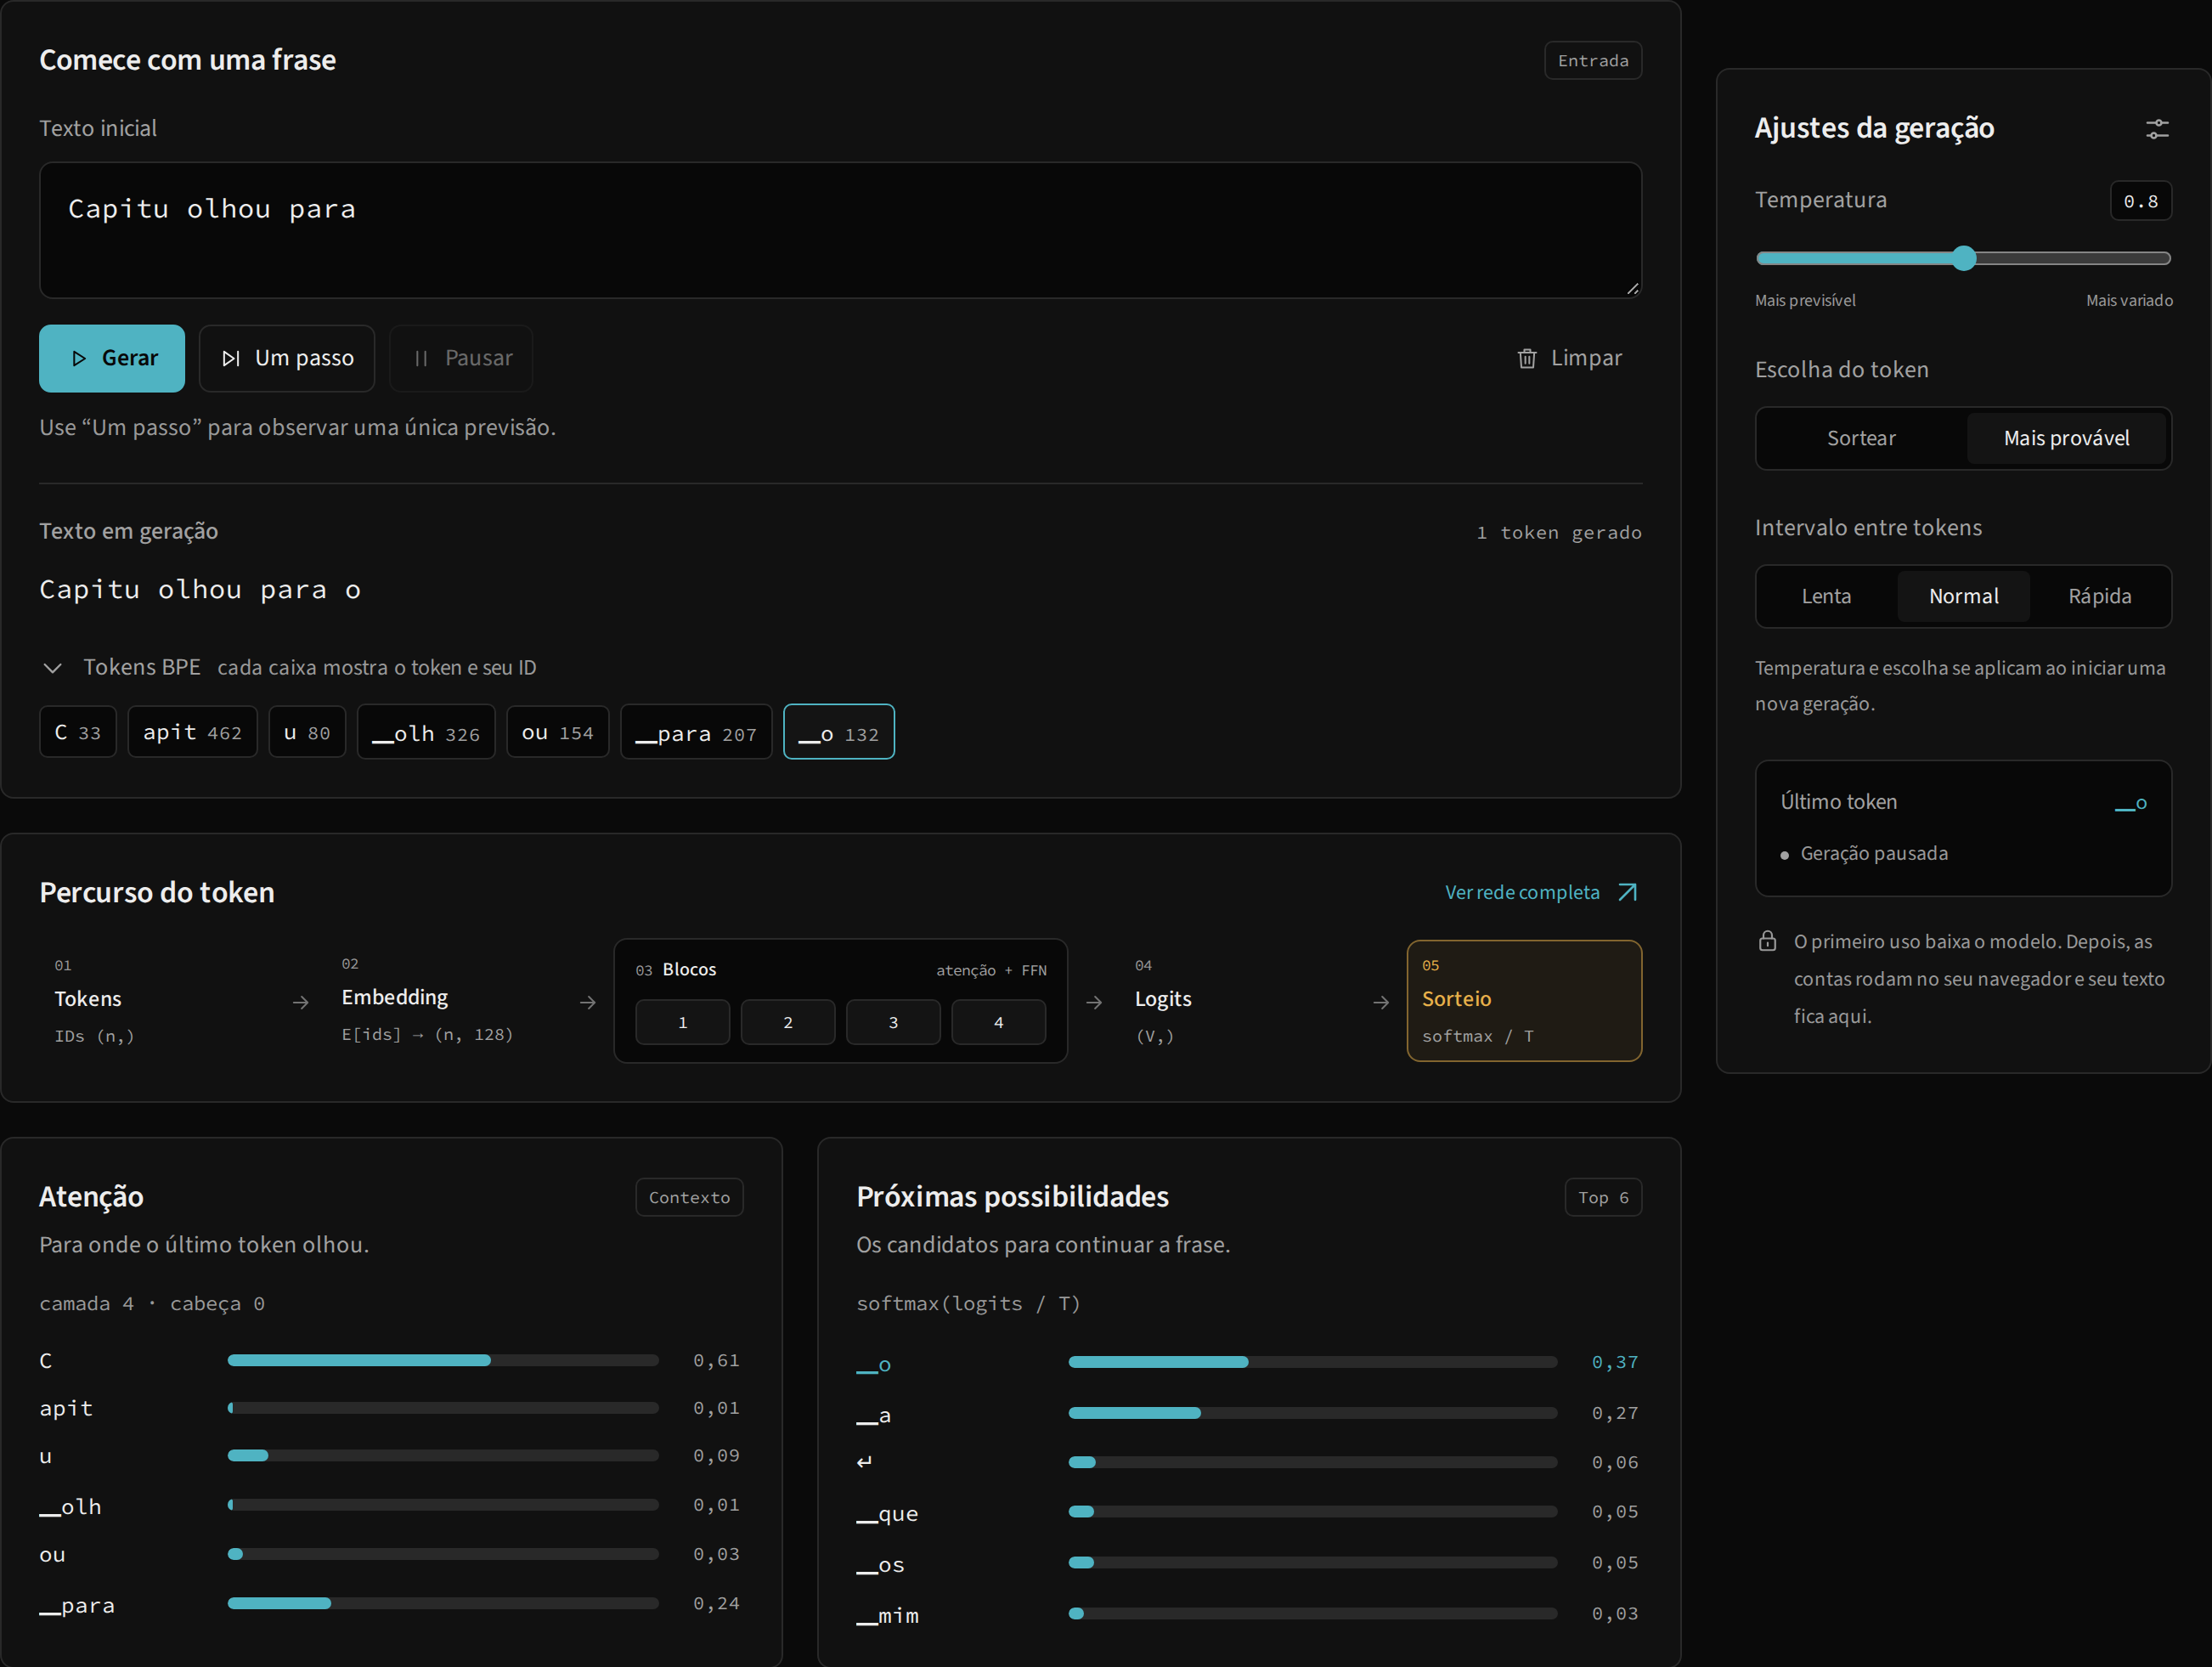Click the Tokens step in Percurso do token
Image resolution: width=2212 pixels, height=1667 pixels.
coord(157,1000)
